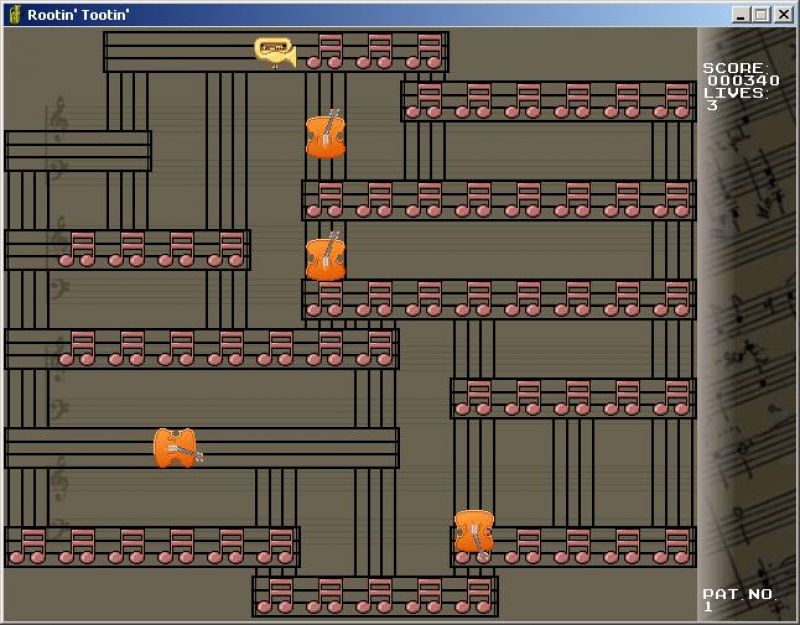Click the note directly beneath the middle cello
The width and height of the screenshot is (800, 625).
tap(324, 299)
